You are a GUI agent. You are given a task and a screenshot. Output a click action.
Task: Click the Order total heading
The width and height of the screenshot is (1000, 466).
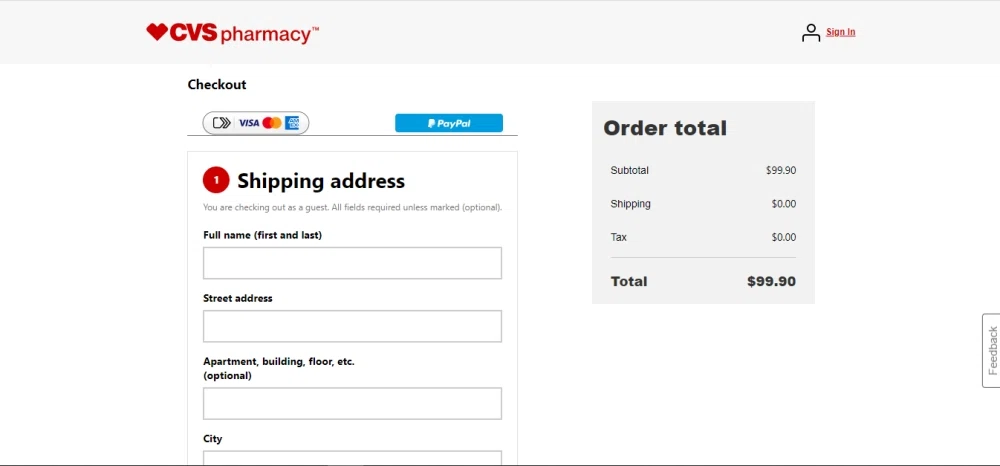coord(665,128)
